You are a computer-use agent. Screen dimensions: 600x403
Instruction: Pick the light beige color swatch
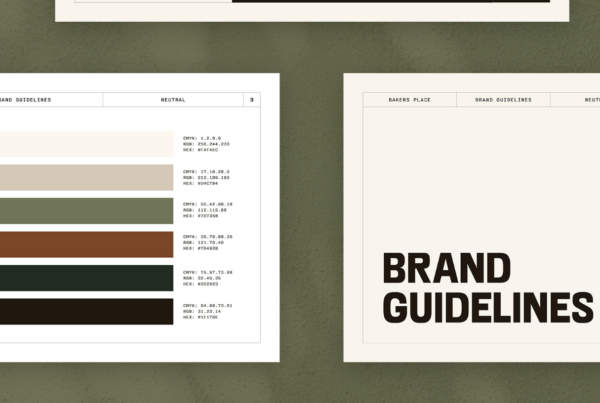click(85, 177)
